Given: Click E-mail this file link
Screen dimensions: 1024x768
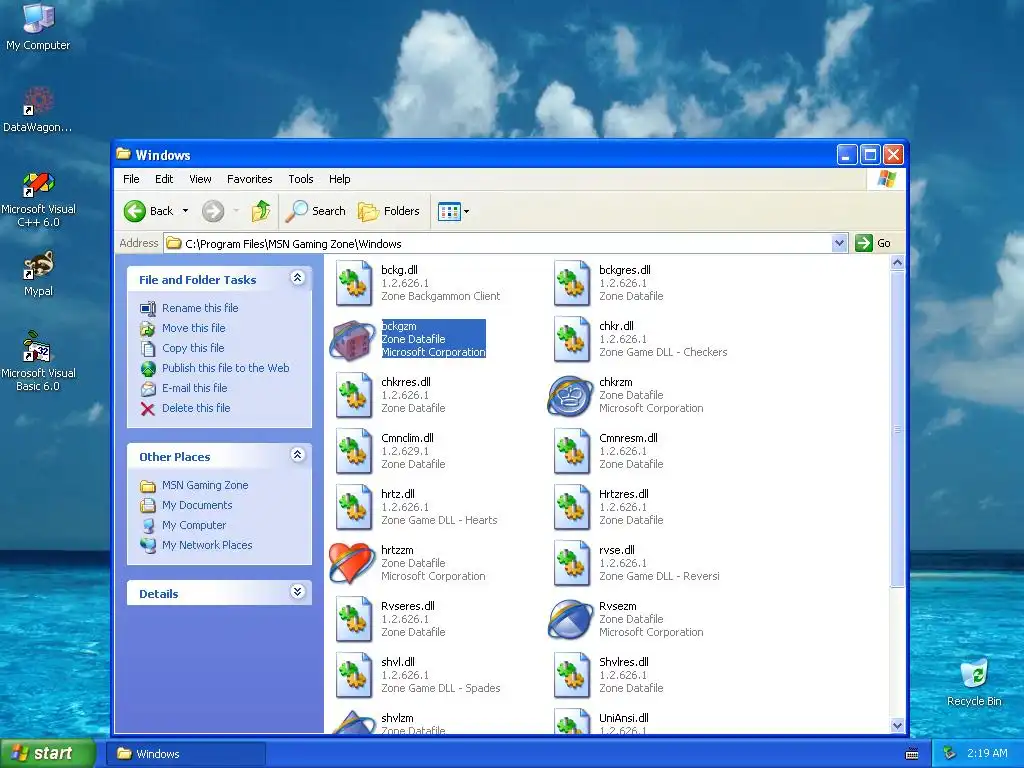Looking at the screenshot, I should pos(195,388).
